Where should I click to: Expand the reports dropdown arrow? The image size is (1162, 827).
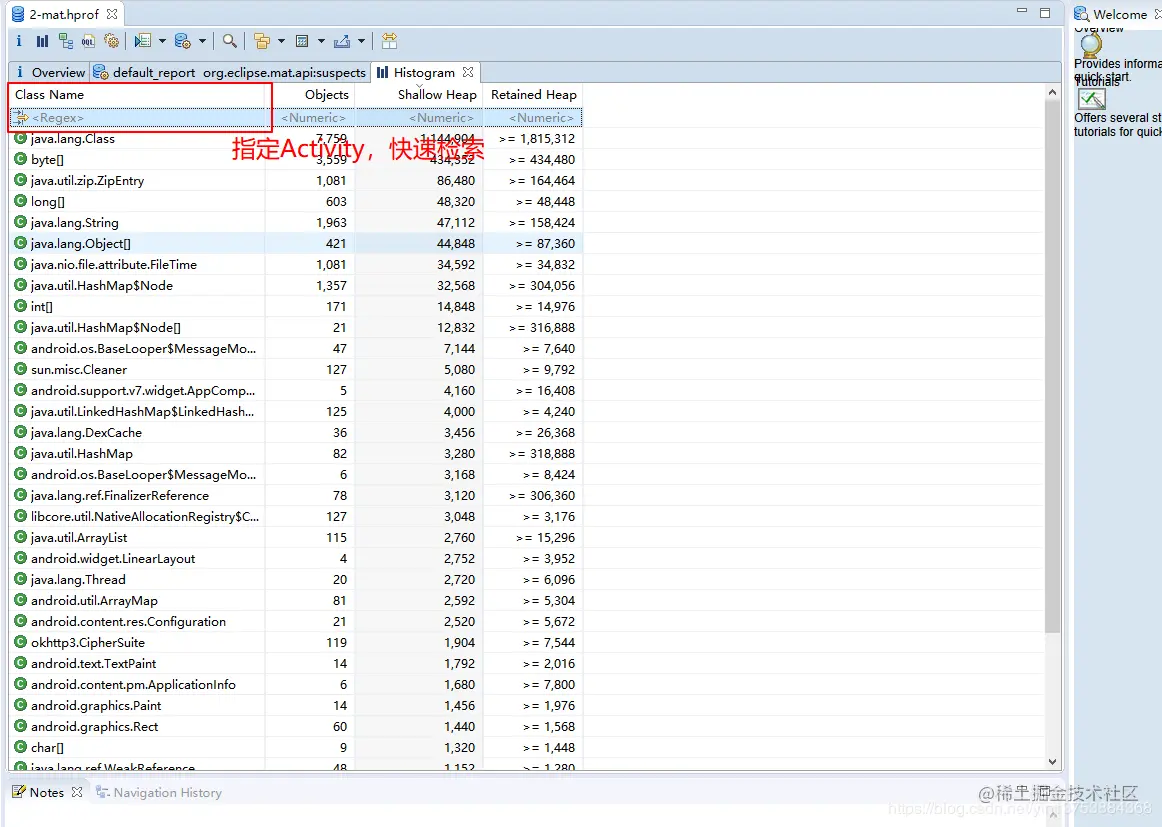click(162, 41)
